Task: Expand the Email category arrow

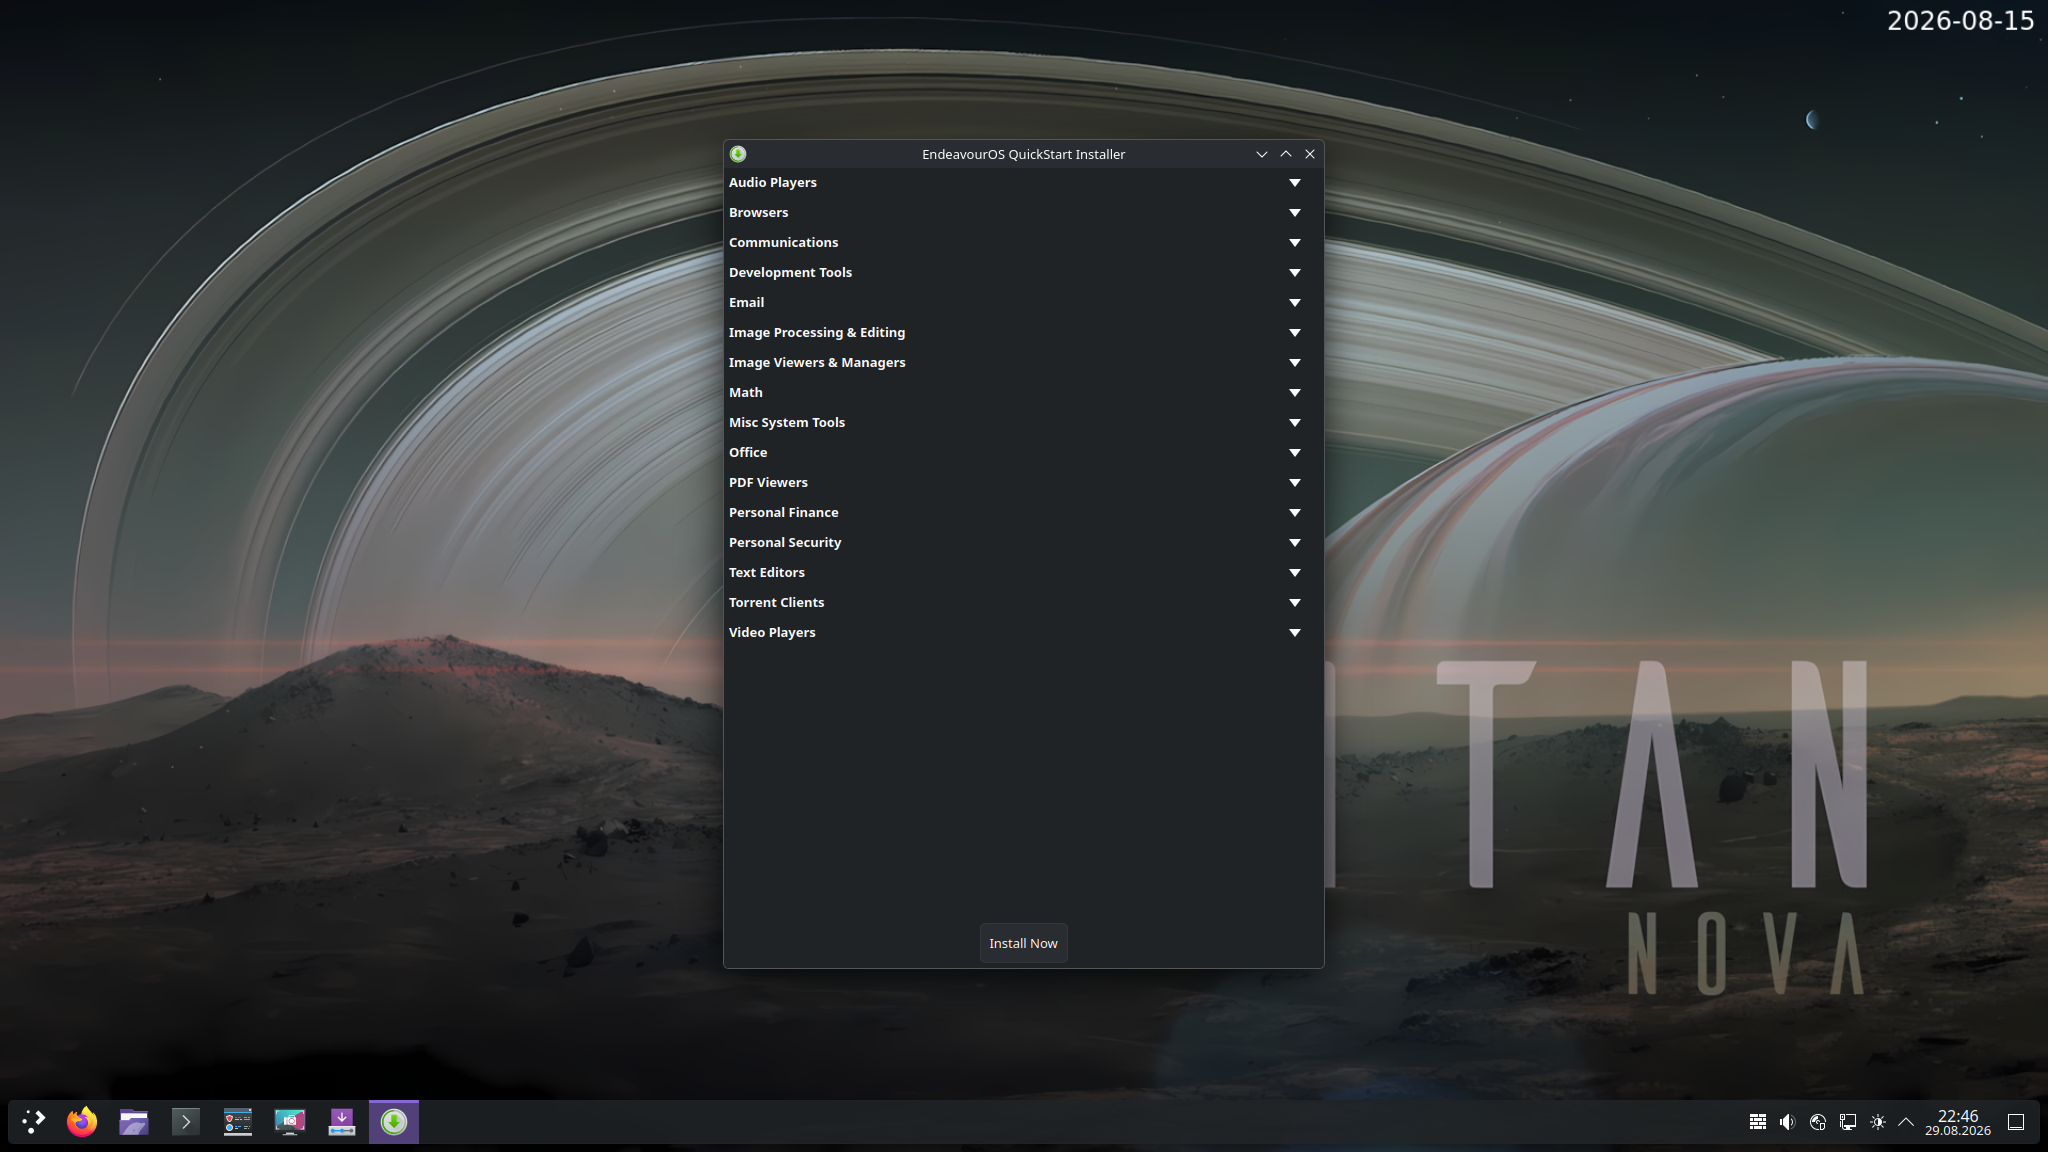Action: [1295, 303]
